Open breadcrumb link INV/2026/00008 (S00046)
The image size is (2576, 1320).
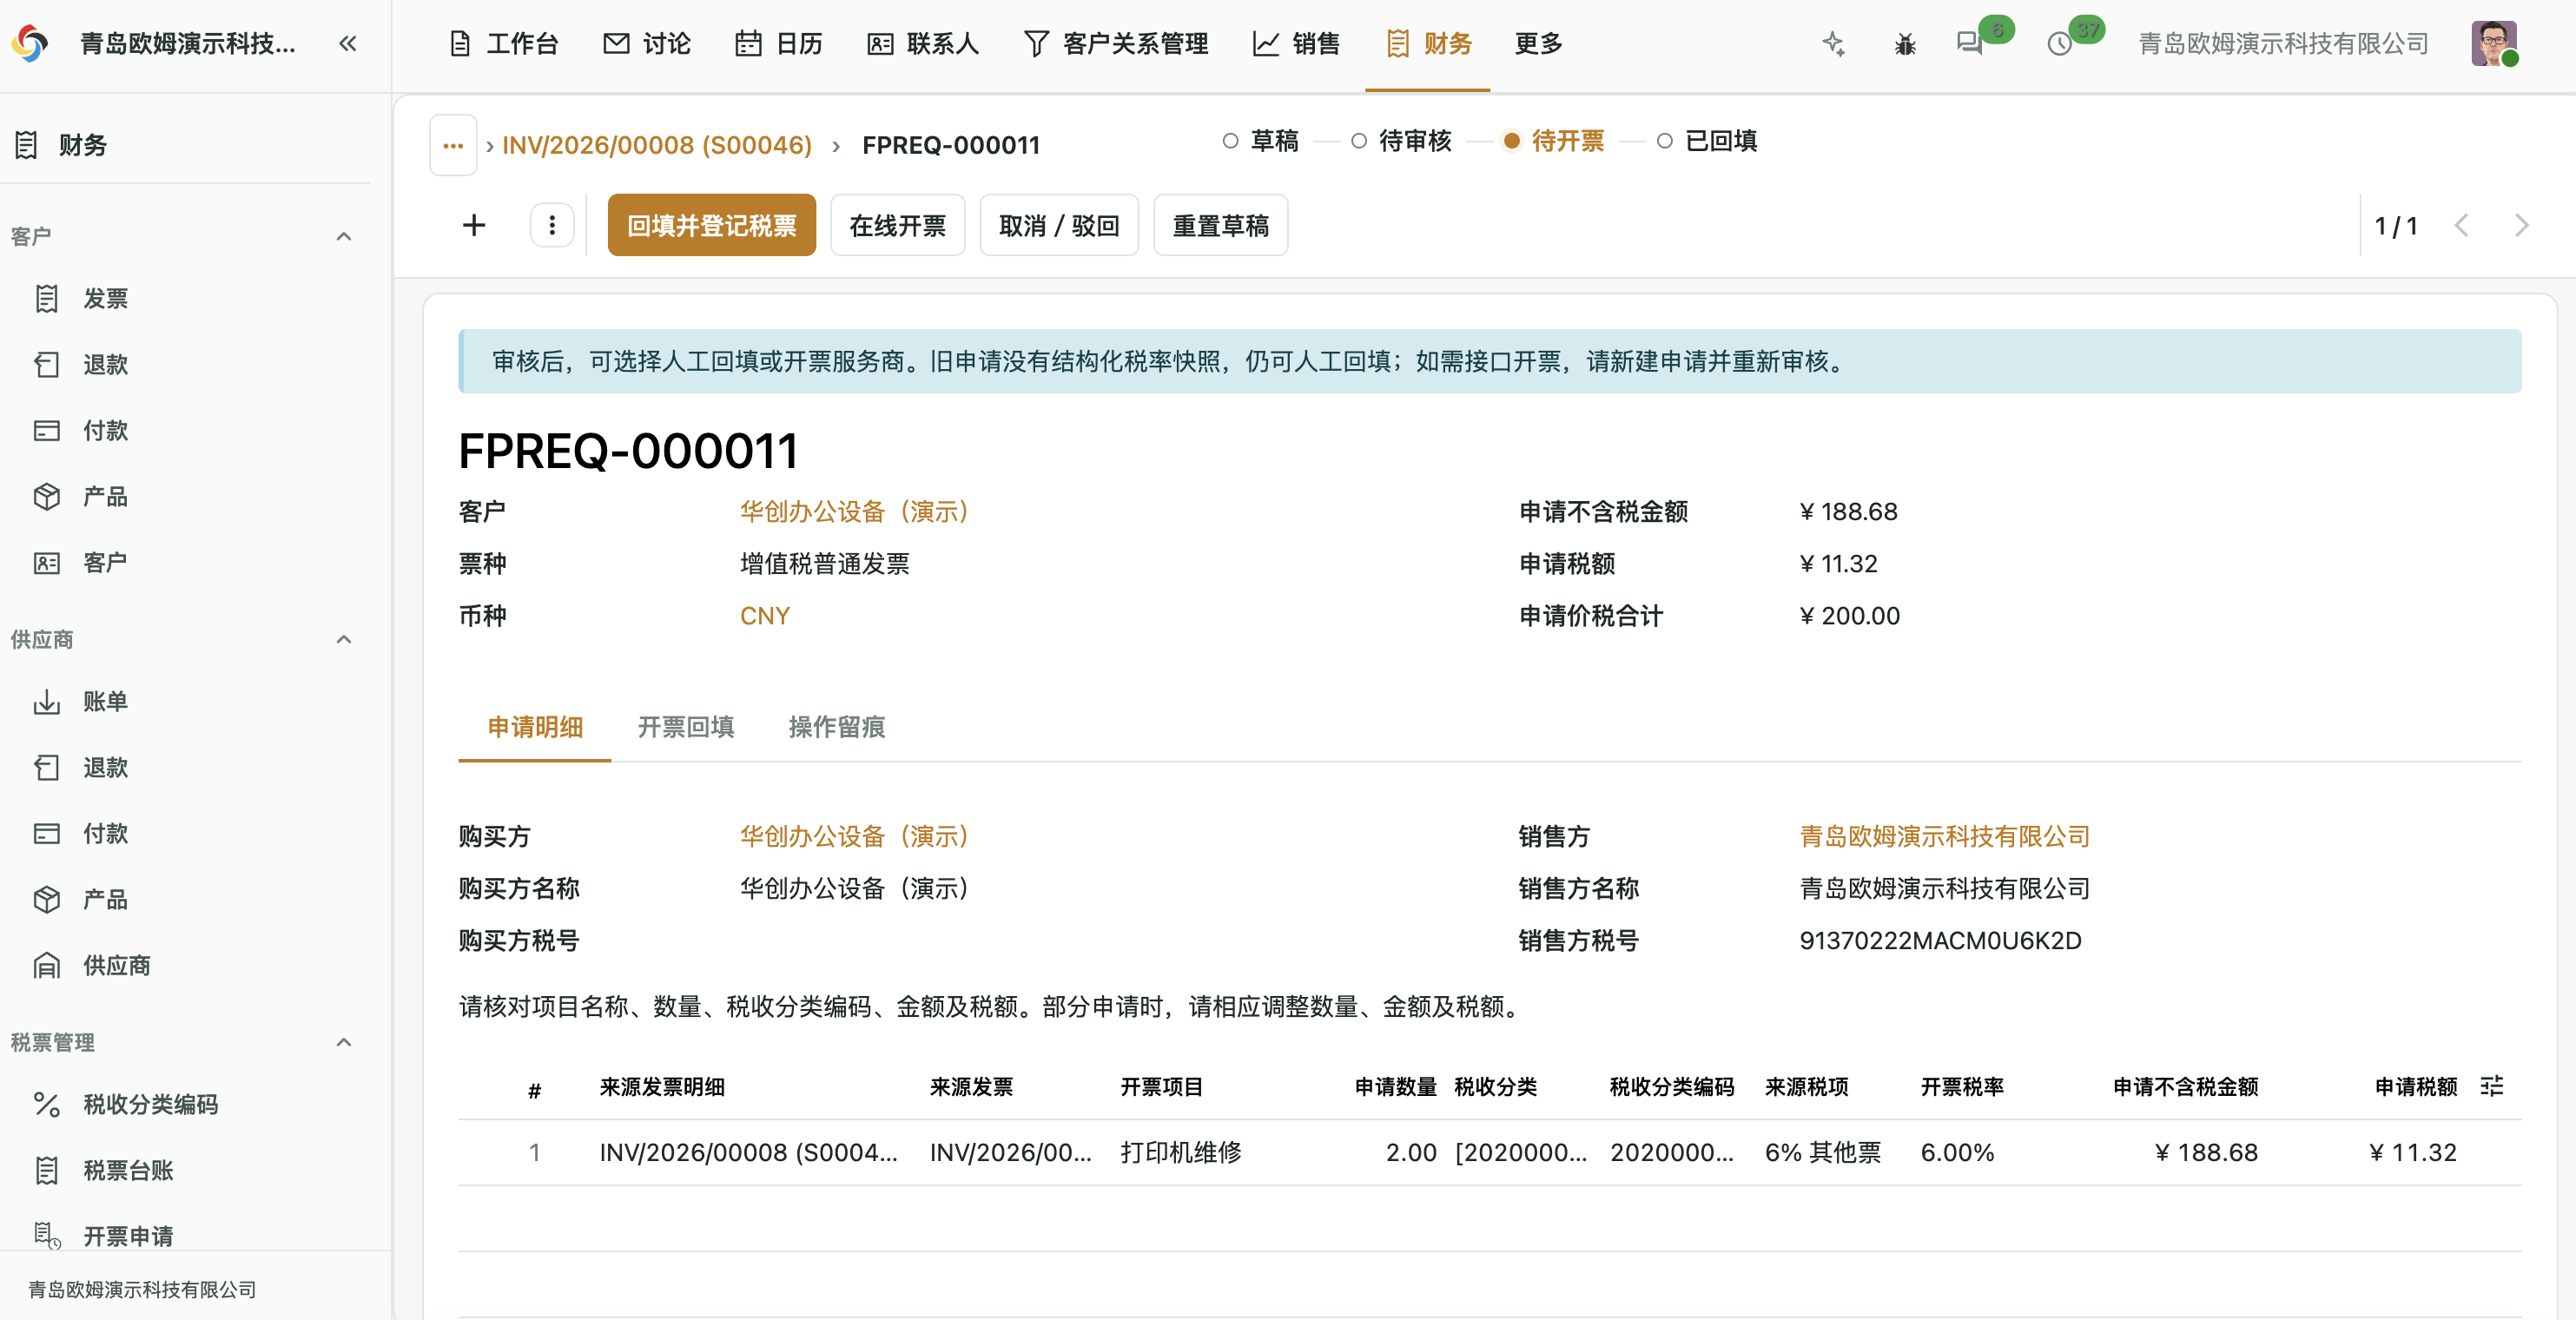click(x=657, y=145)
